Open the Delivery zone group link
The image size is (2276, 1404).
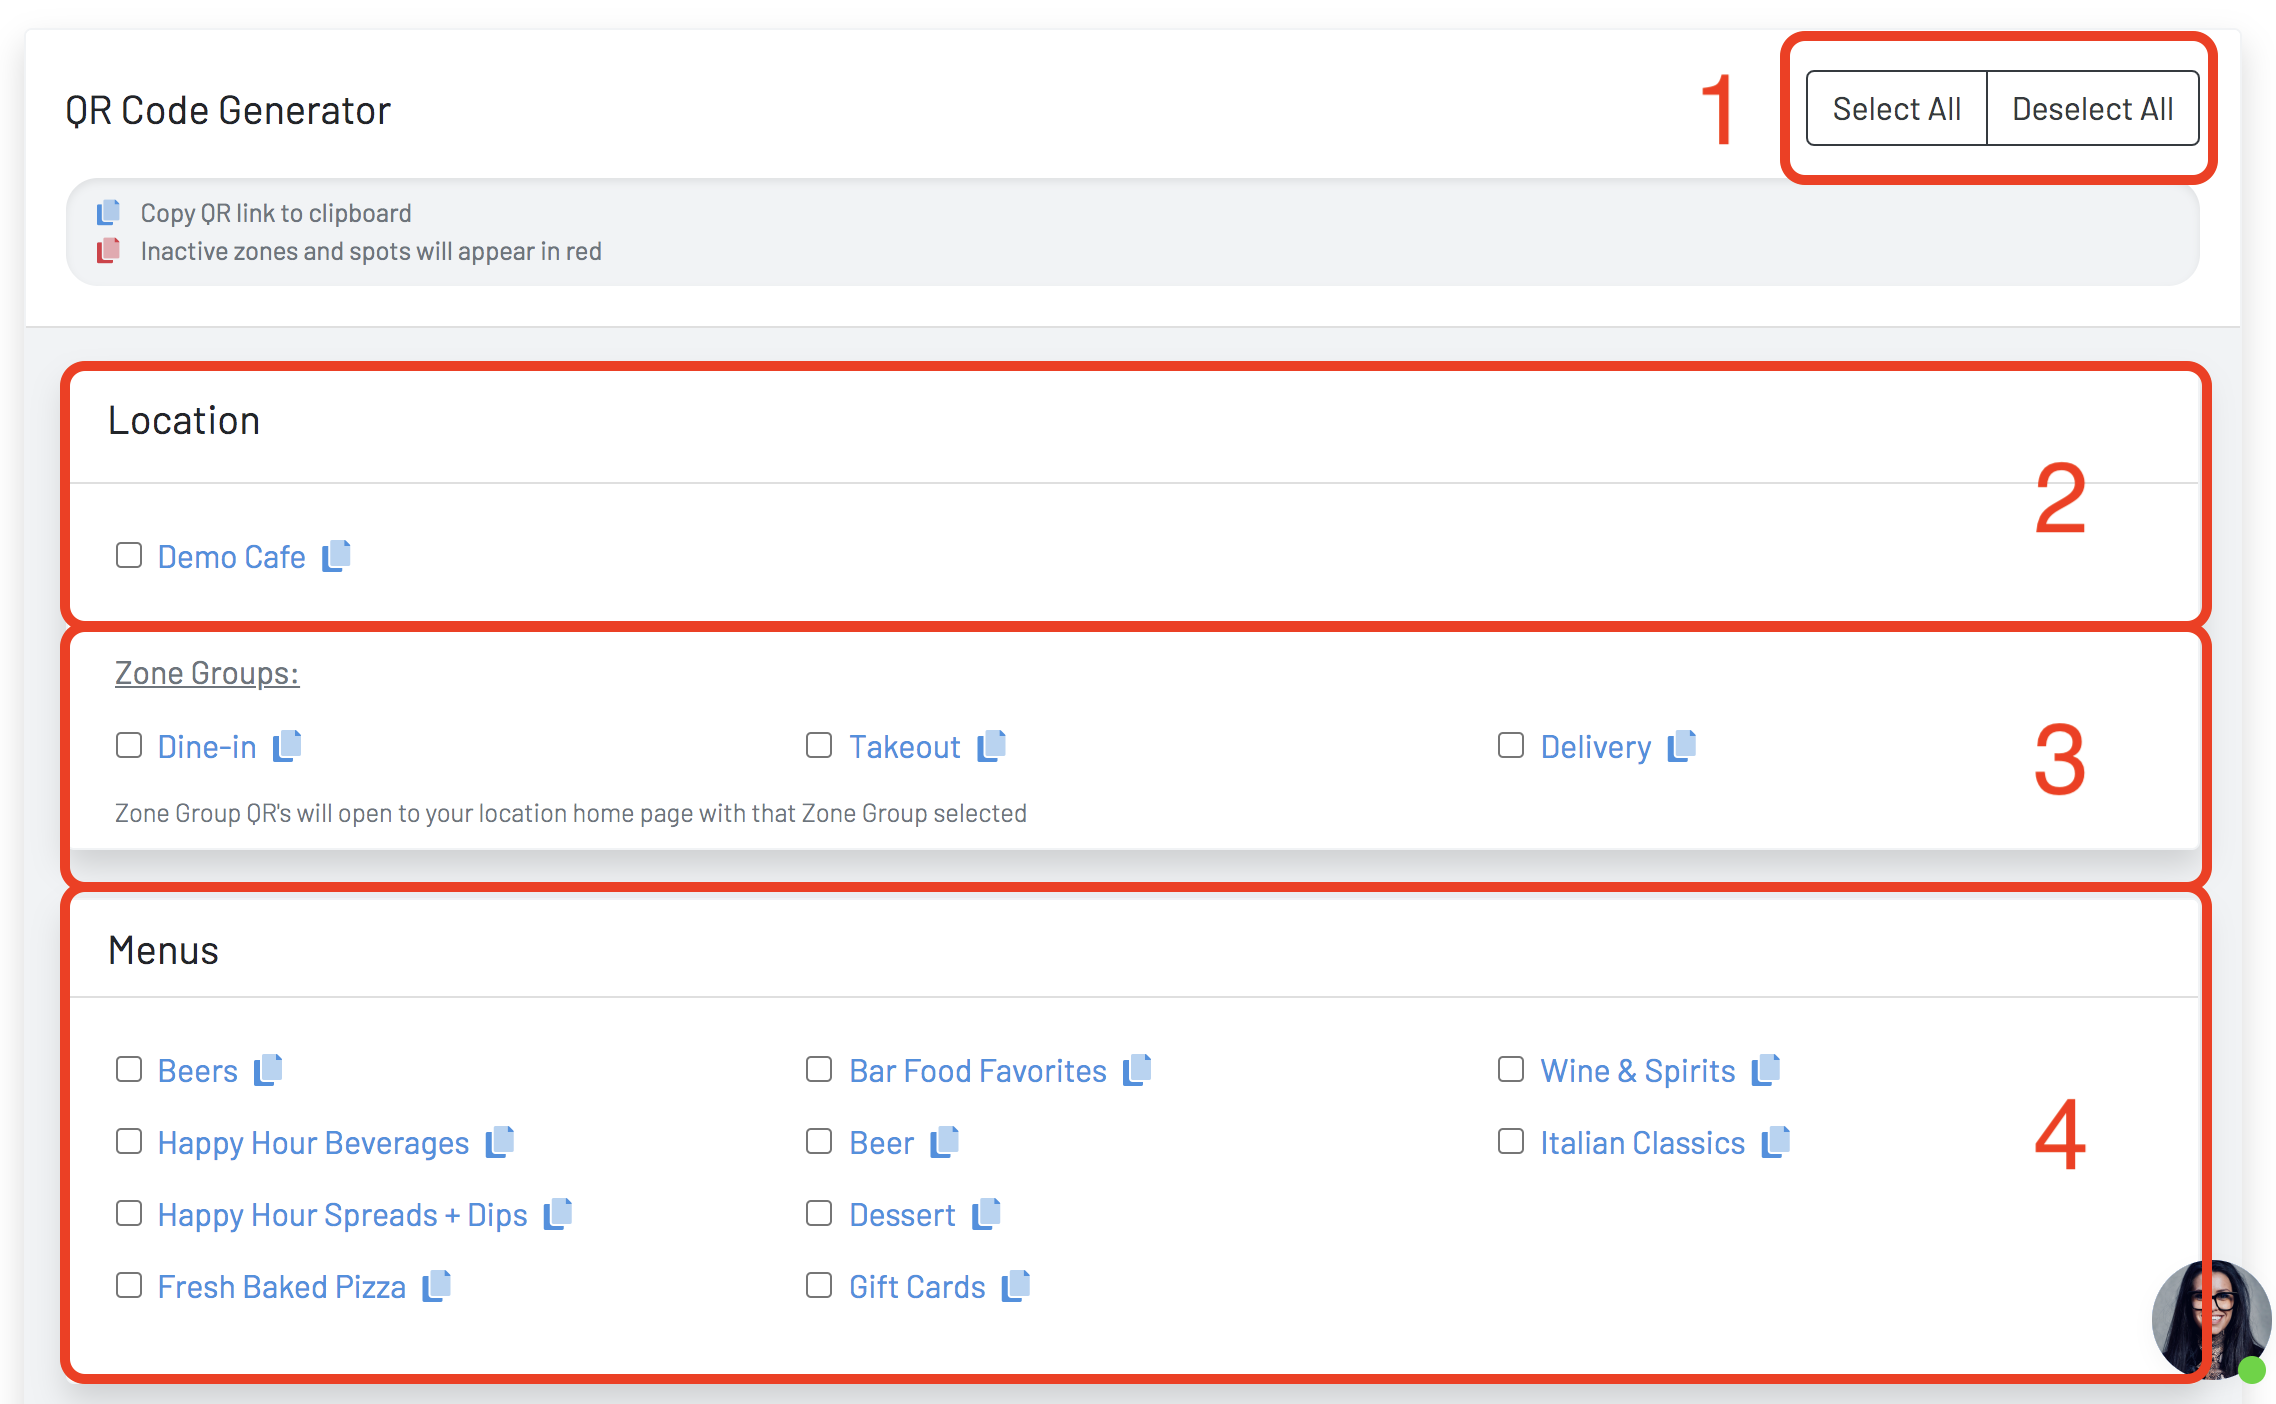tap(1595, 747)
